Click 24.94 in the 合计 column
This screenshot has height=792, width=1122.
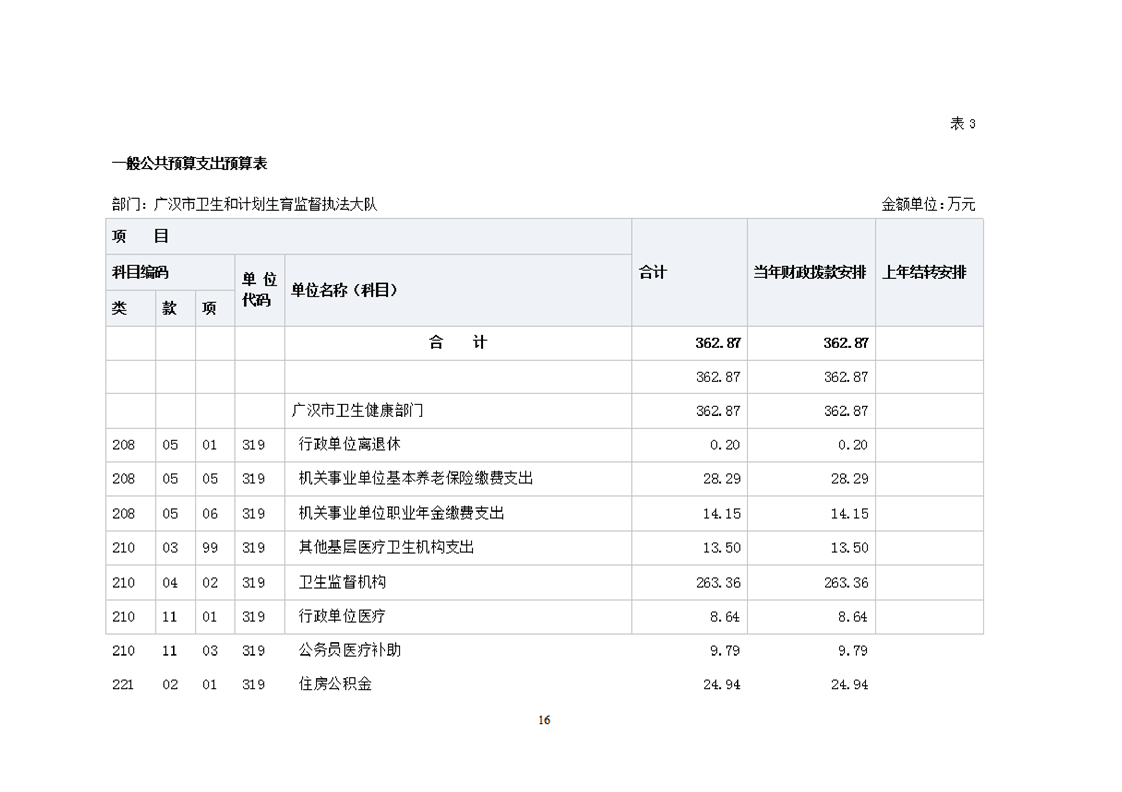point(721,685)
